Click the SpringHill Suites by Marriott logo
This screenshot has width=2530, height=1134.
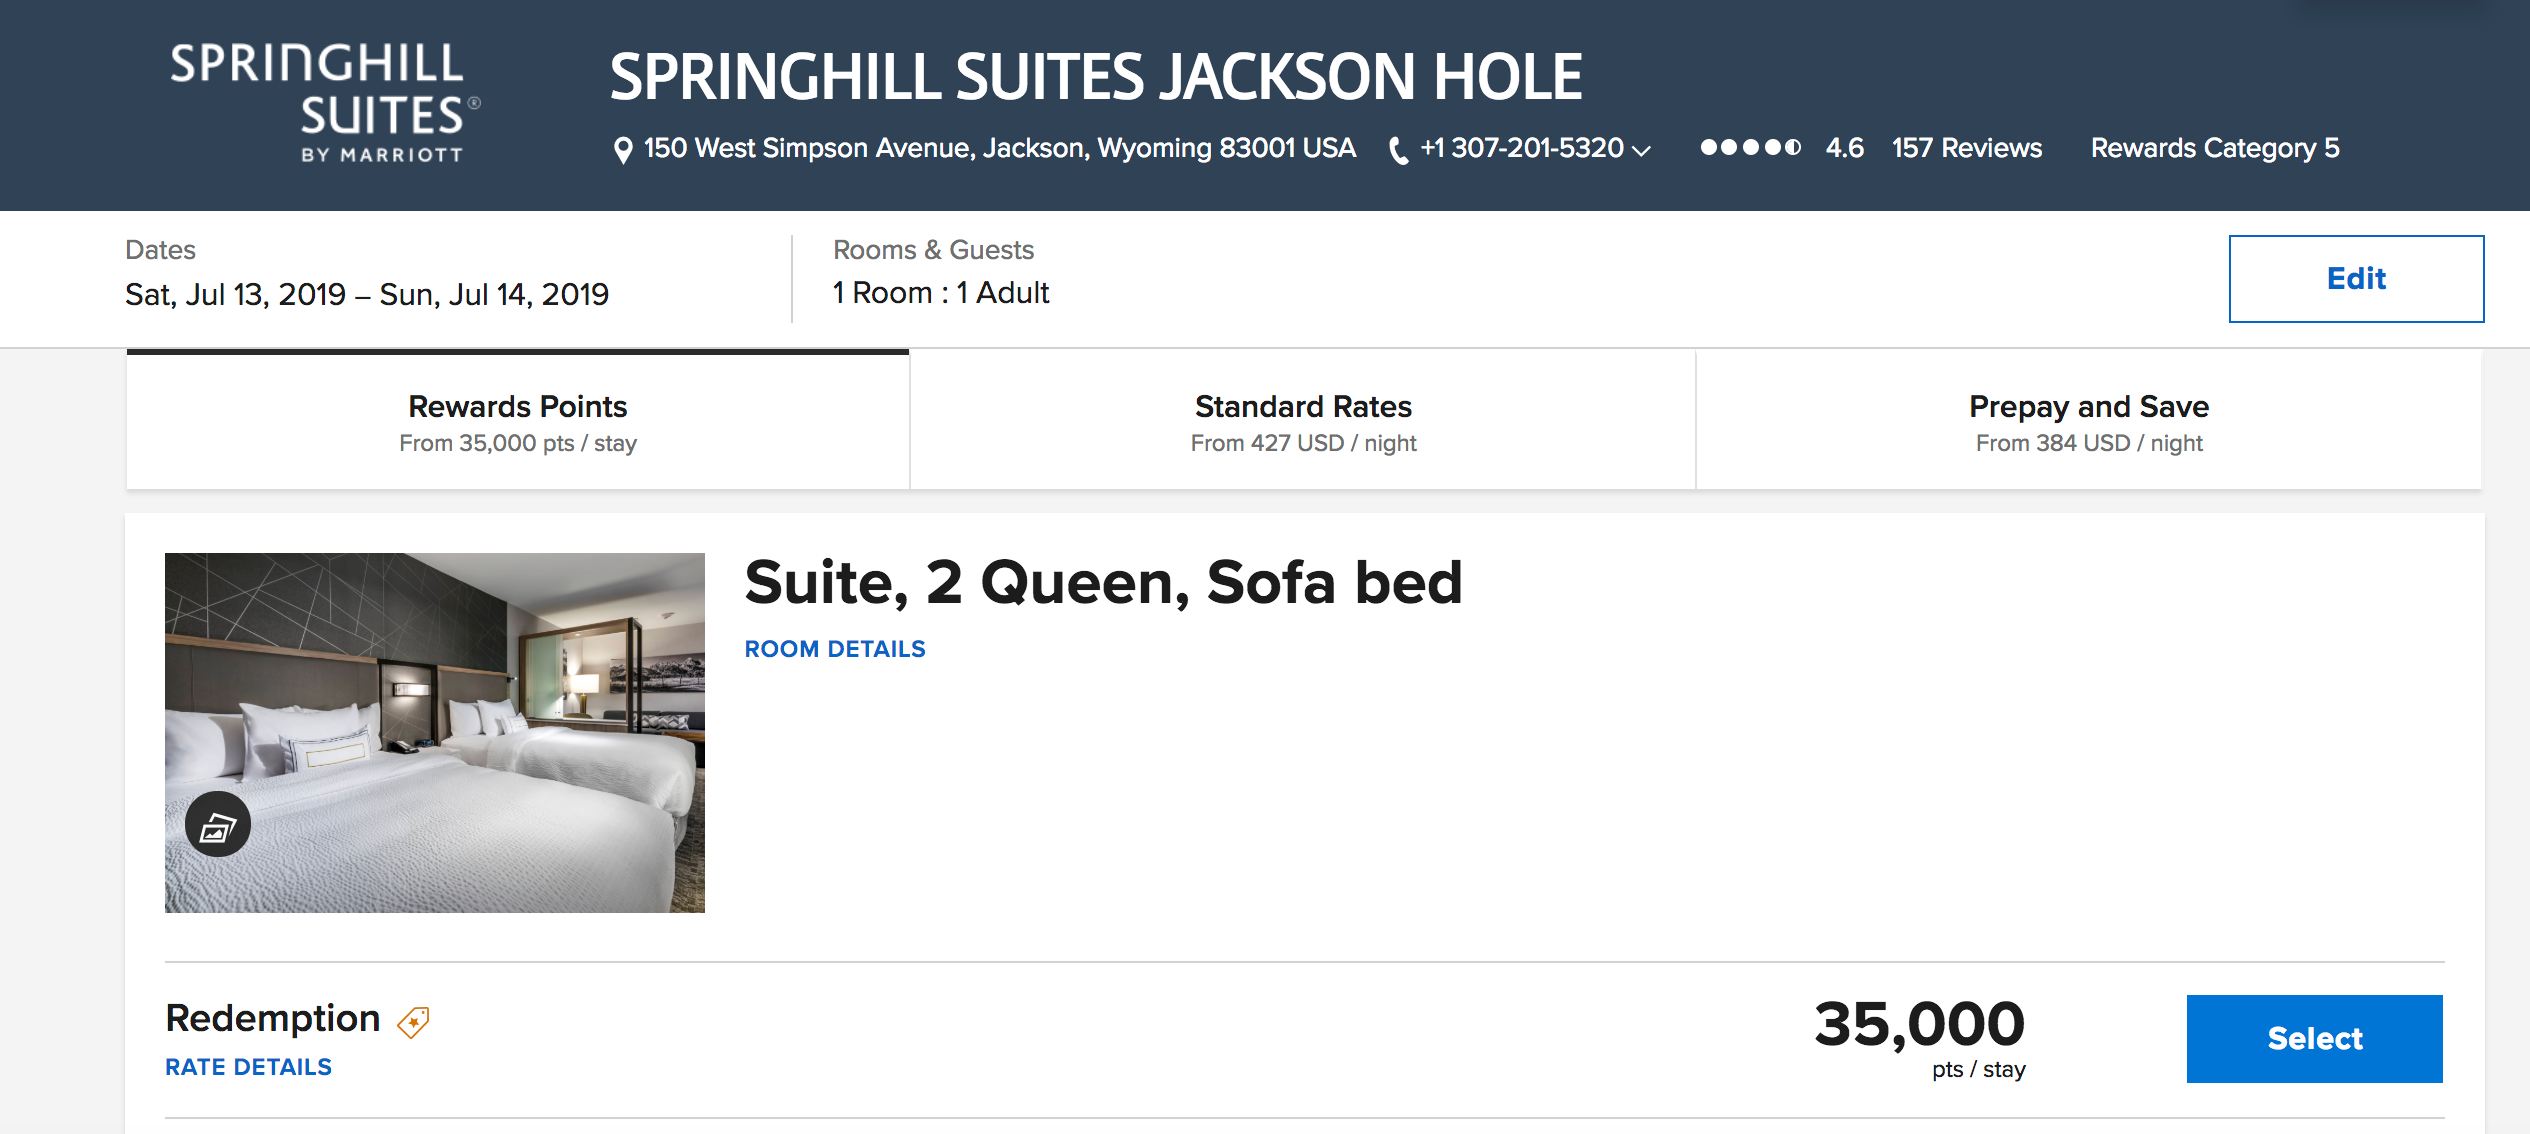pyautogui.click(x=324, y=102)
